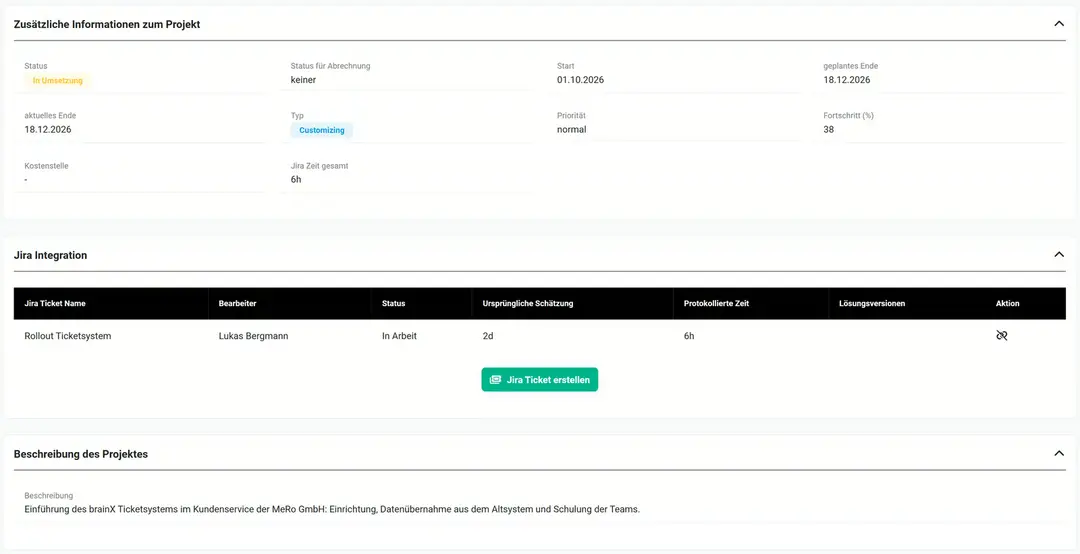The image size is (1080, 554).
Task: Click the In Umsetzung status badge
Action: point(58,81)
